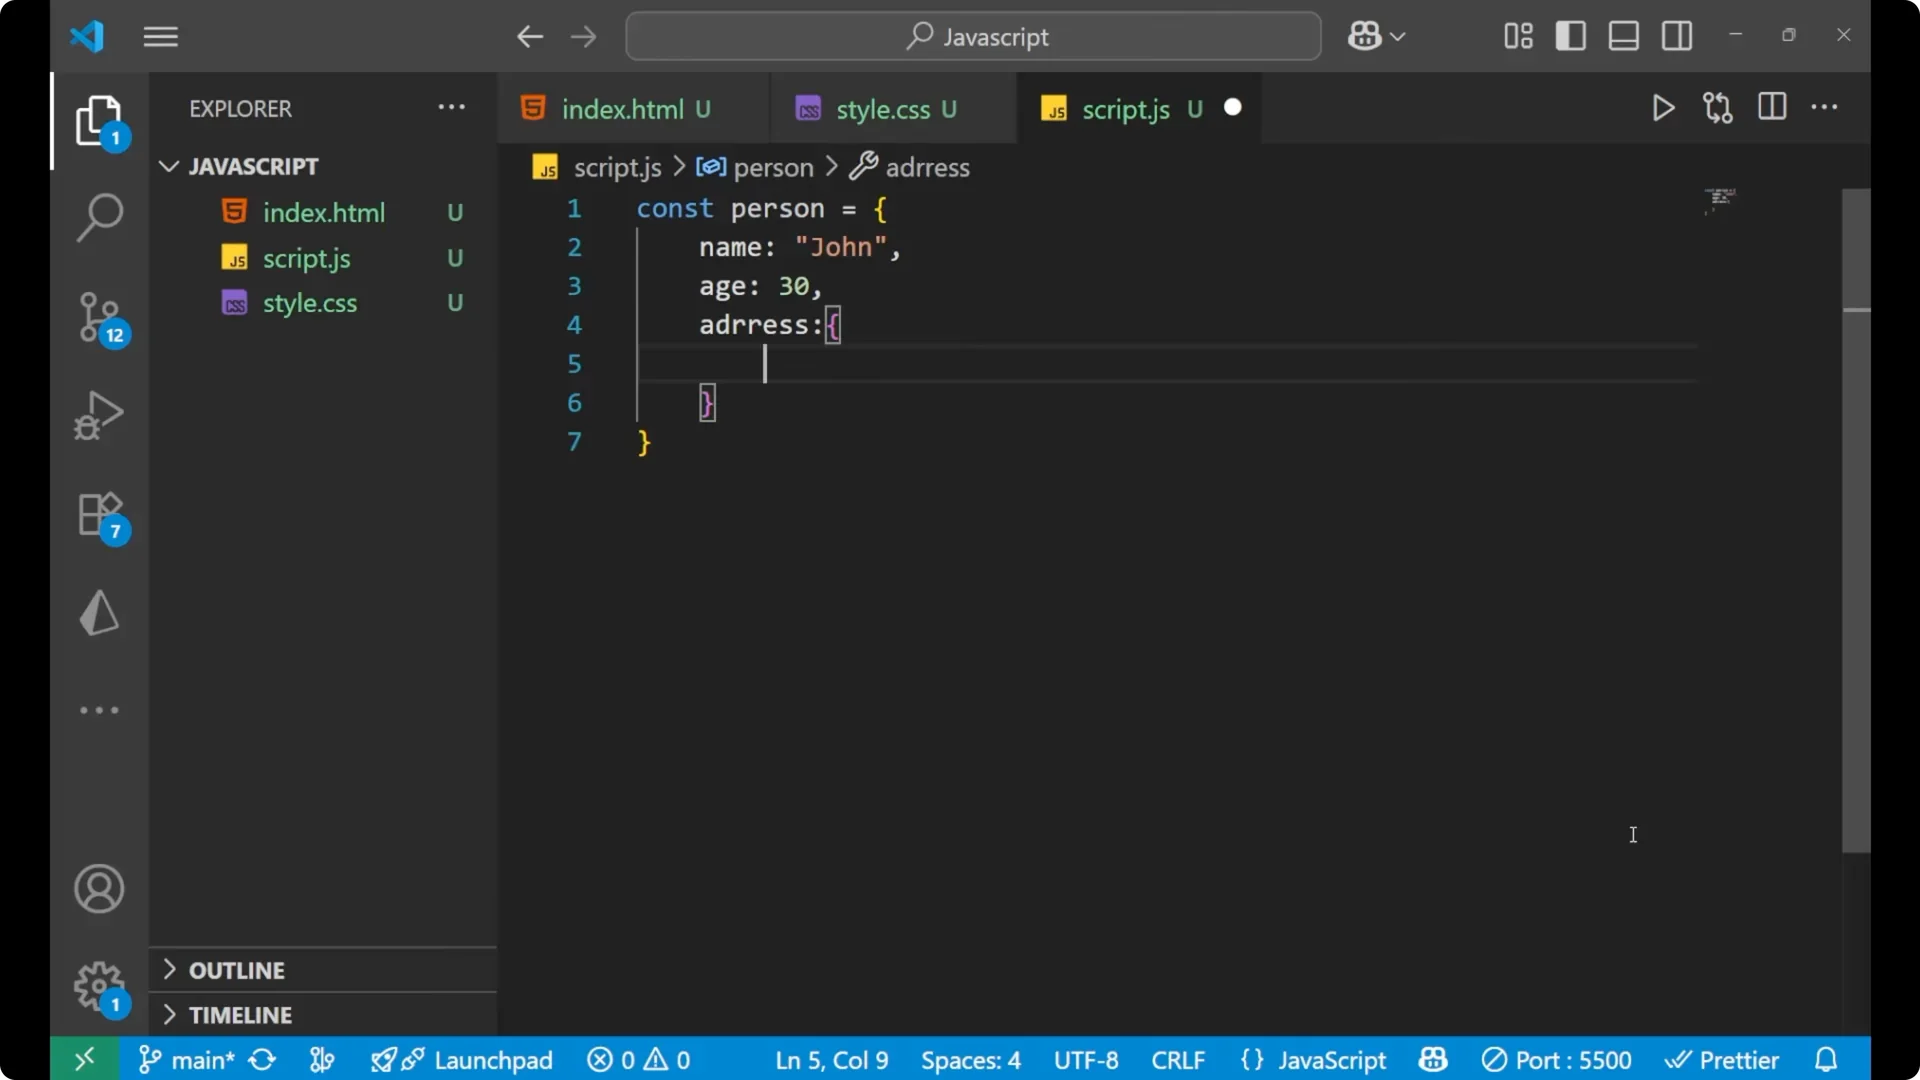Click the main* branch in status bar
The width and height of the screenshot is (1920, 1080).
pyautogui.click(x=197, y=1059)
